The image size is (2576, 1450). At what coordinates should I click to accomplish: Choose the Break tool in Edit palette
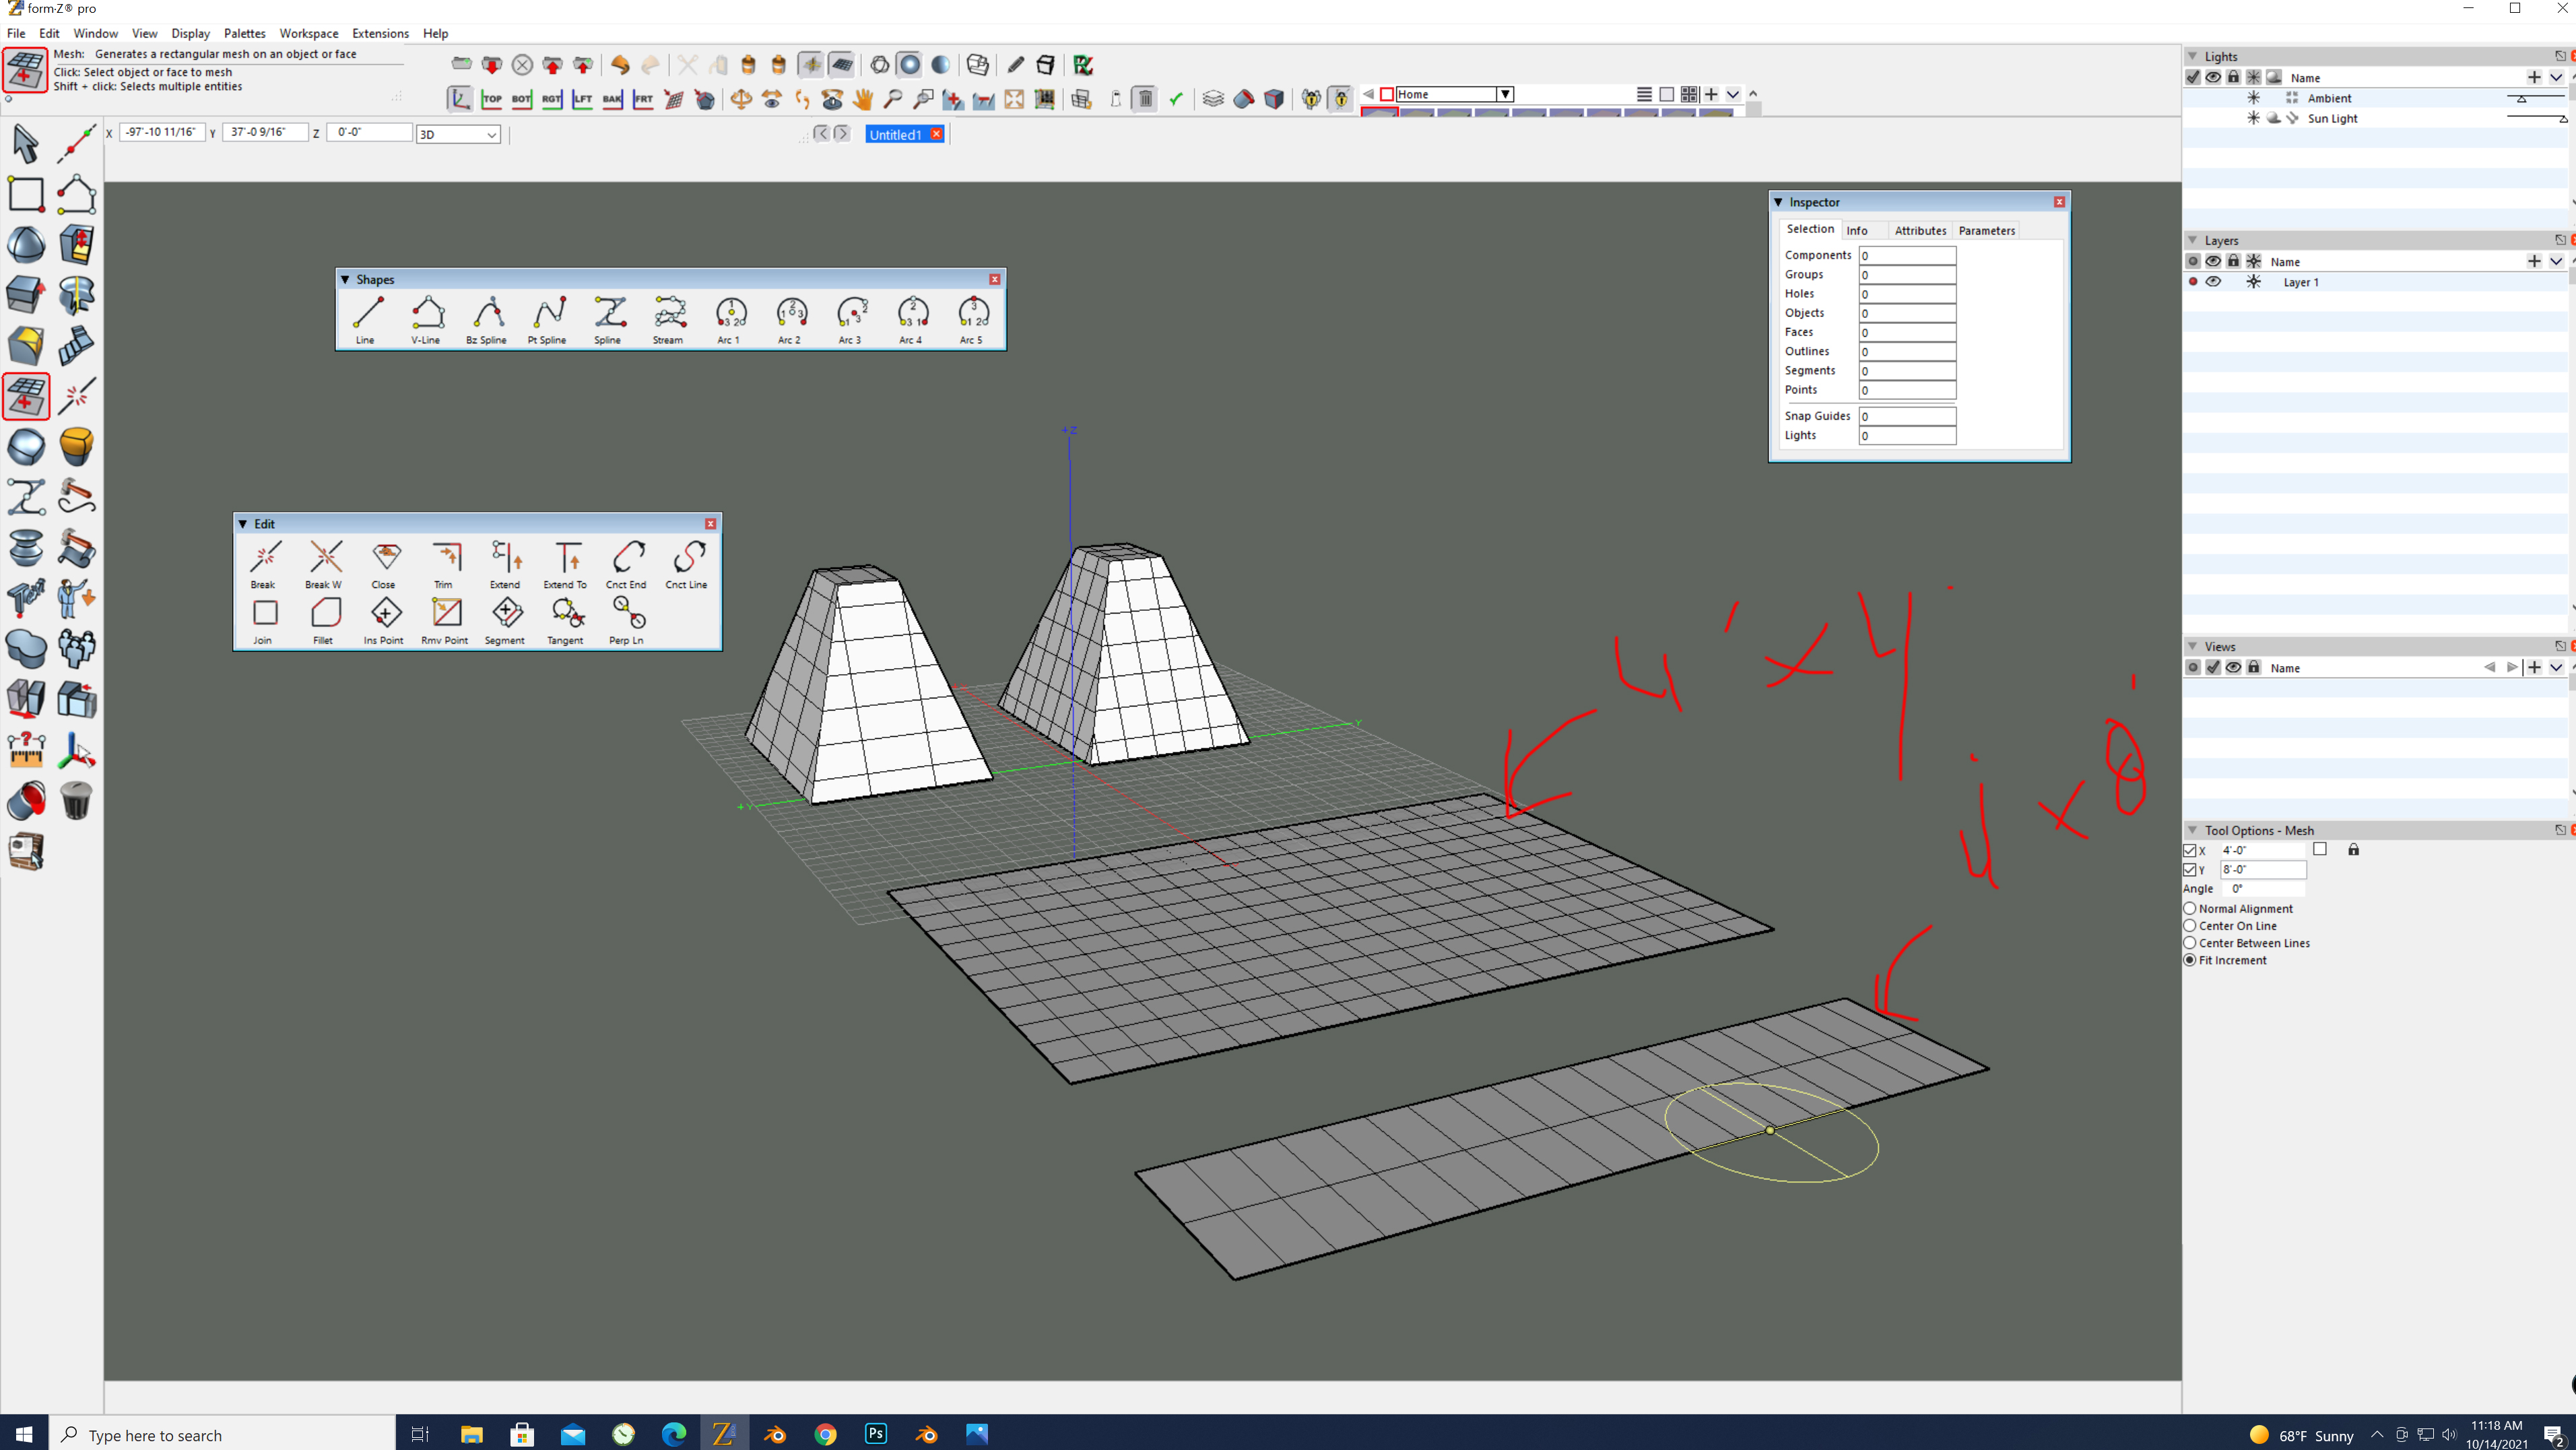(264, 563)
